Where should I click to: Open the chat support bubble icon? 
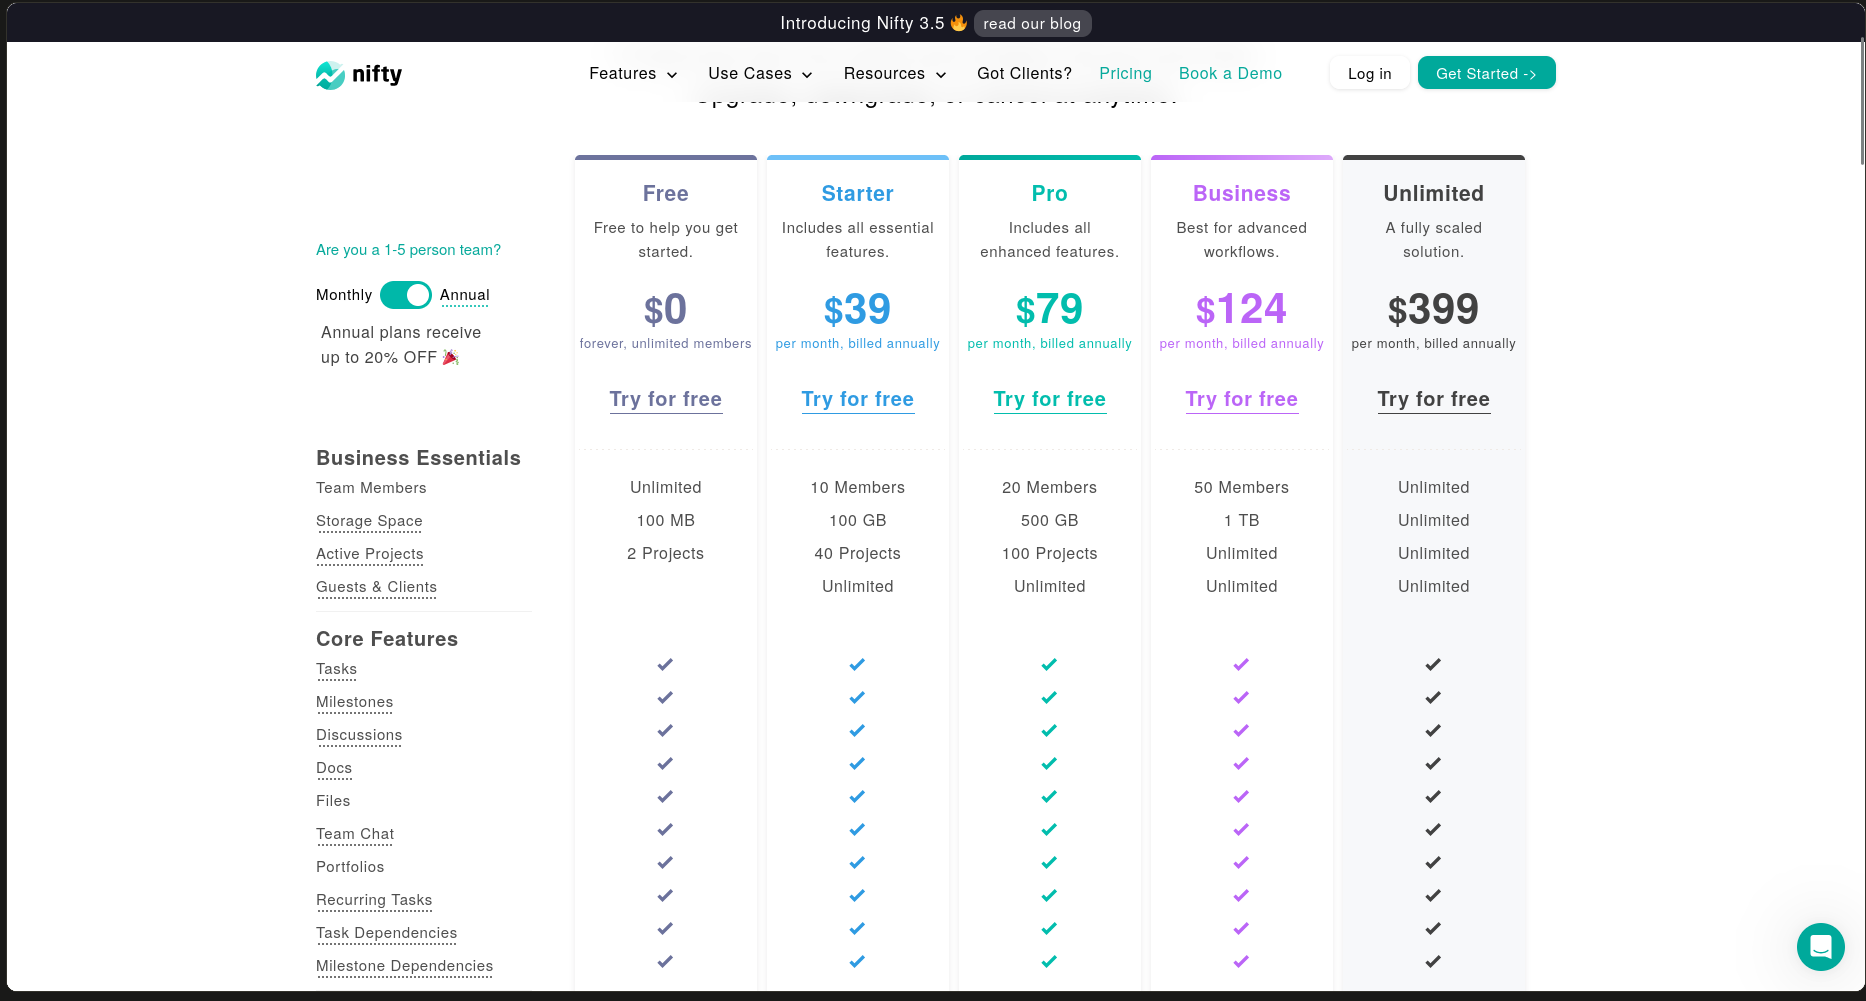click(x=1820, y=946)
